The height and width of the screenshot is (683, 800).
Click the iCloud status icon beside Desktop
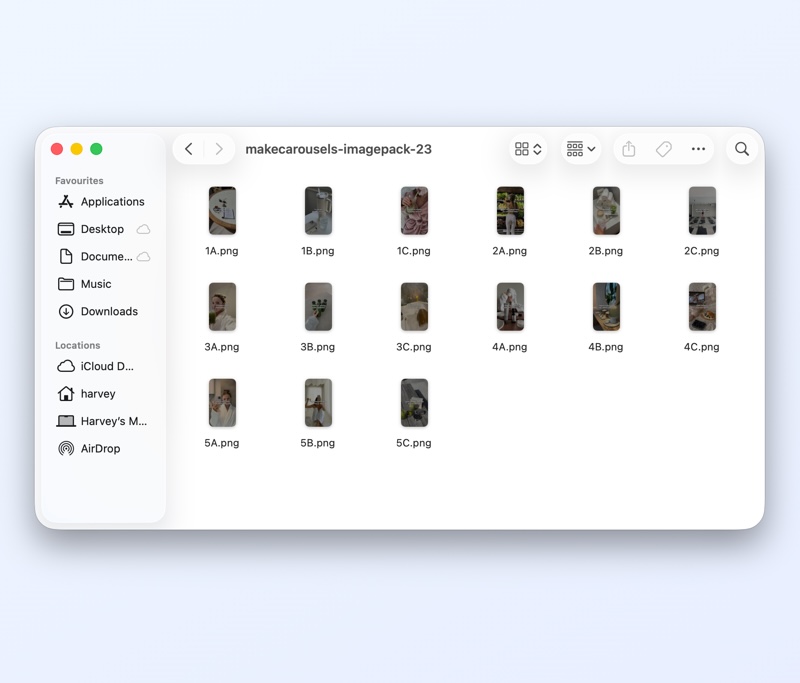pos(143,229)
